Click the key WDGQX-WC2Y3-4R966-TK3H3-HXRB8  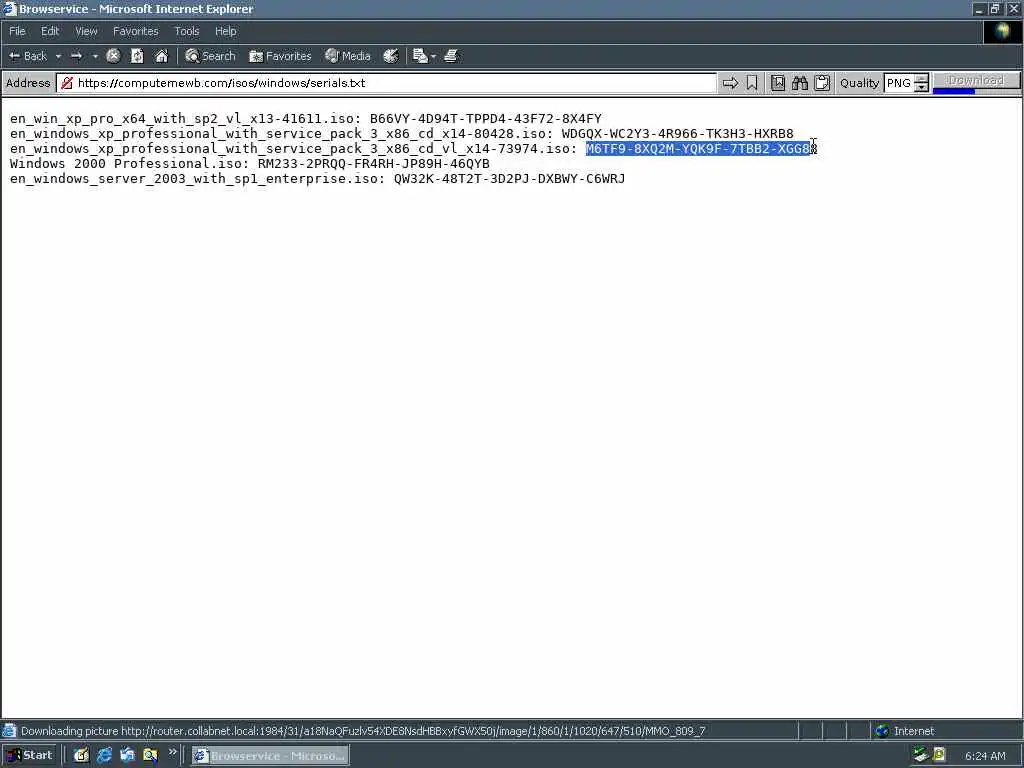pyautogui.click(x=677, y=134)
